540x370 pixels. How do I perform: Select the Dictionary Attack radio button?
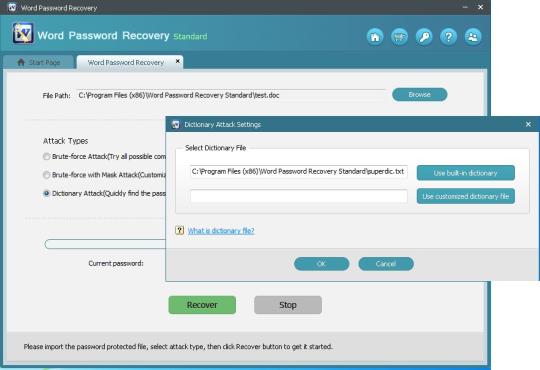(x=46, y=193)
